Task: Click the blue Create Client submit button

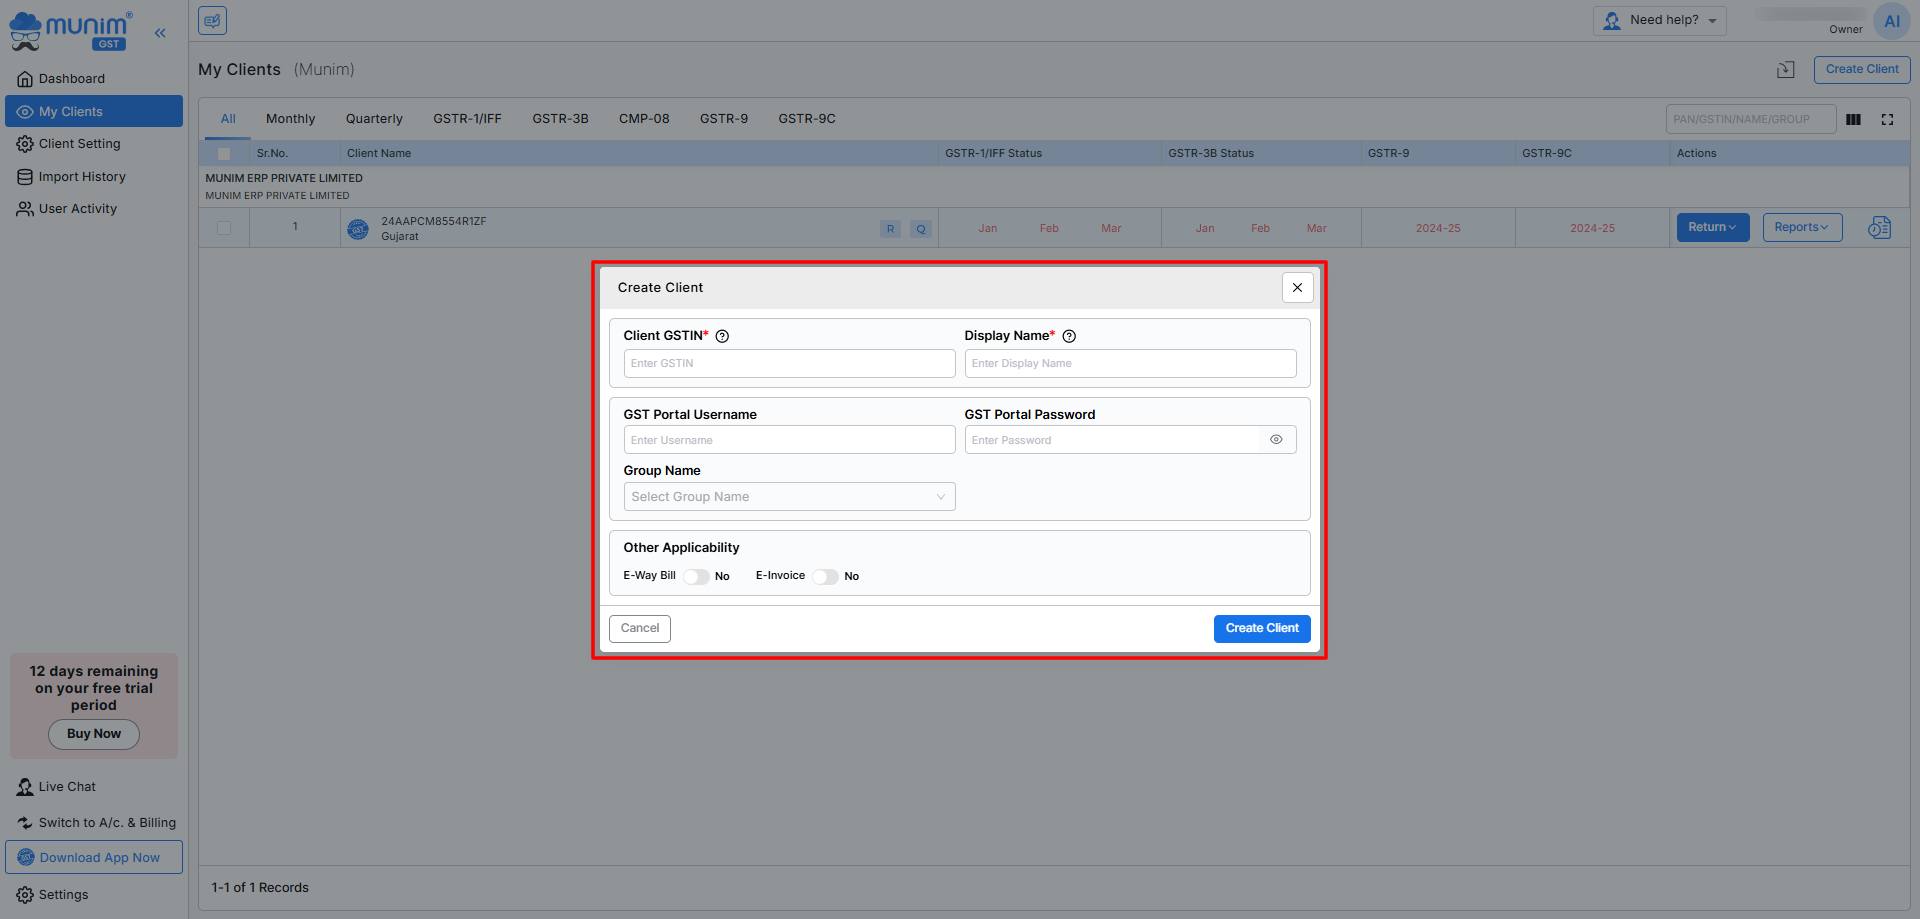Action: tap(1261, 628)
